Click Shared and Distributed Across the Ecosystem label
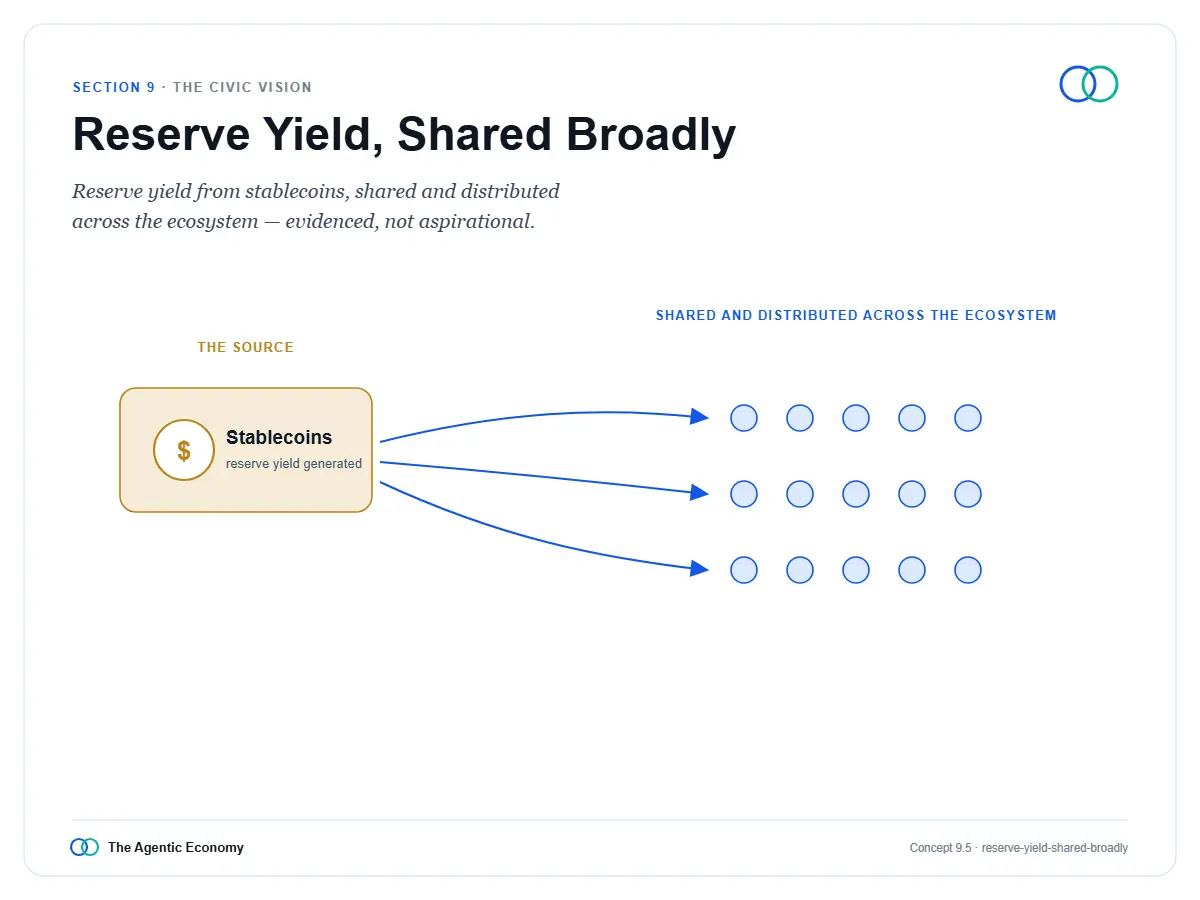This screenshot has width=1200, height=900. click(856, 315)
